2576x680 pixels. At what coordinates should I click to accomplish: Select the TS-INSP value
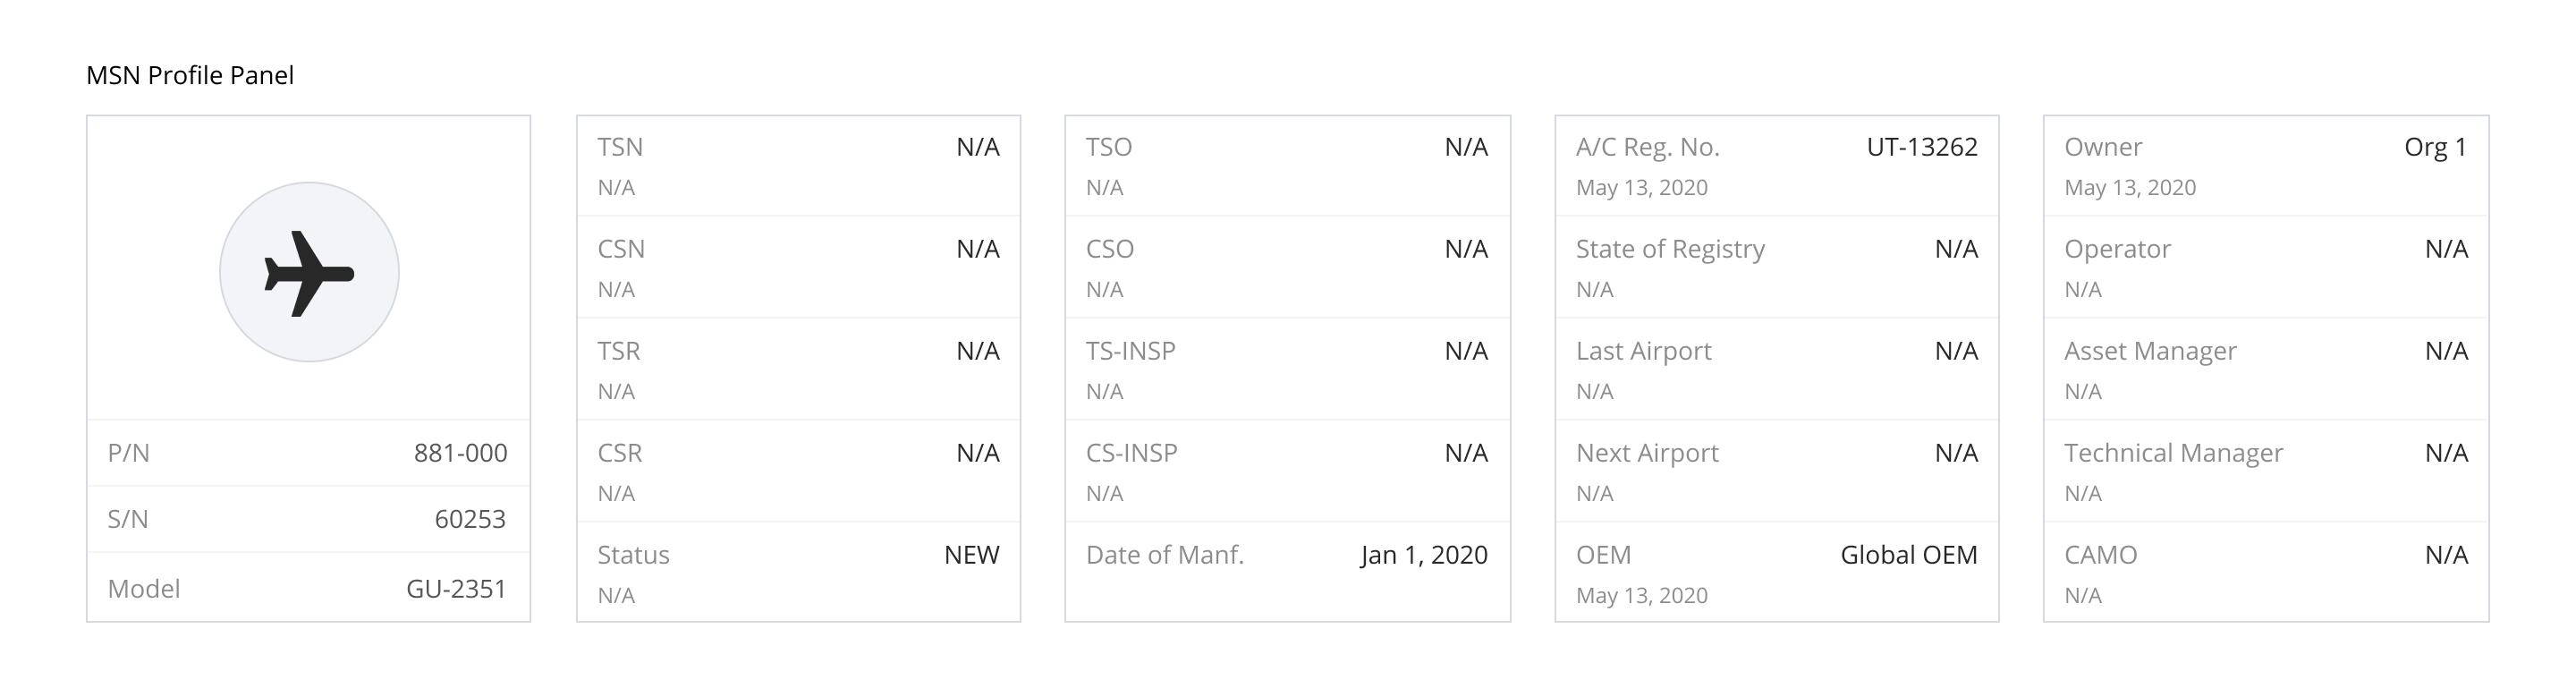(x=1466, y=351)
